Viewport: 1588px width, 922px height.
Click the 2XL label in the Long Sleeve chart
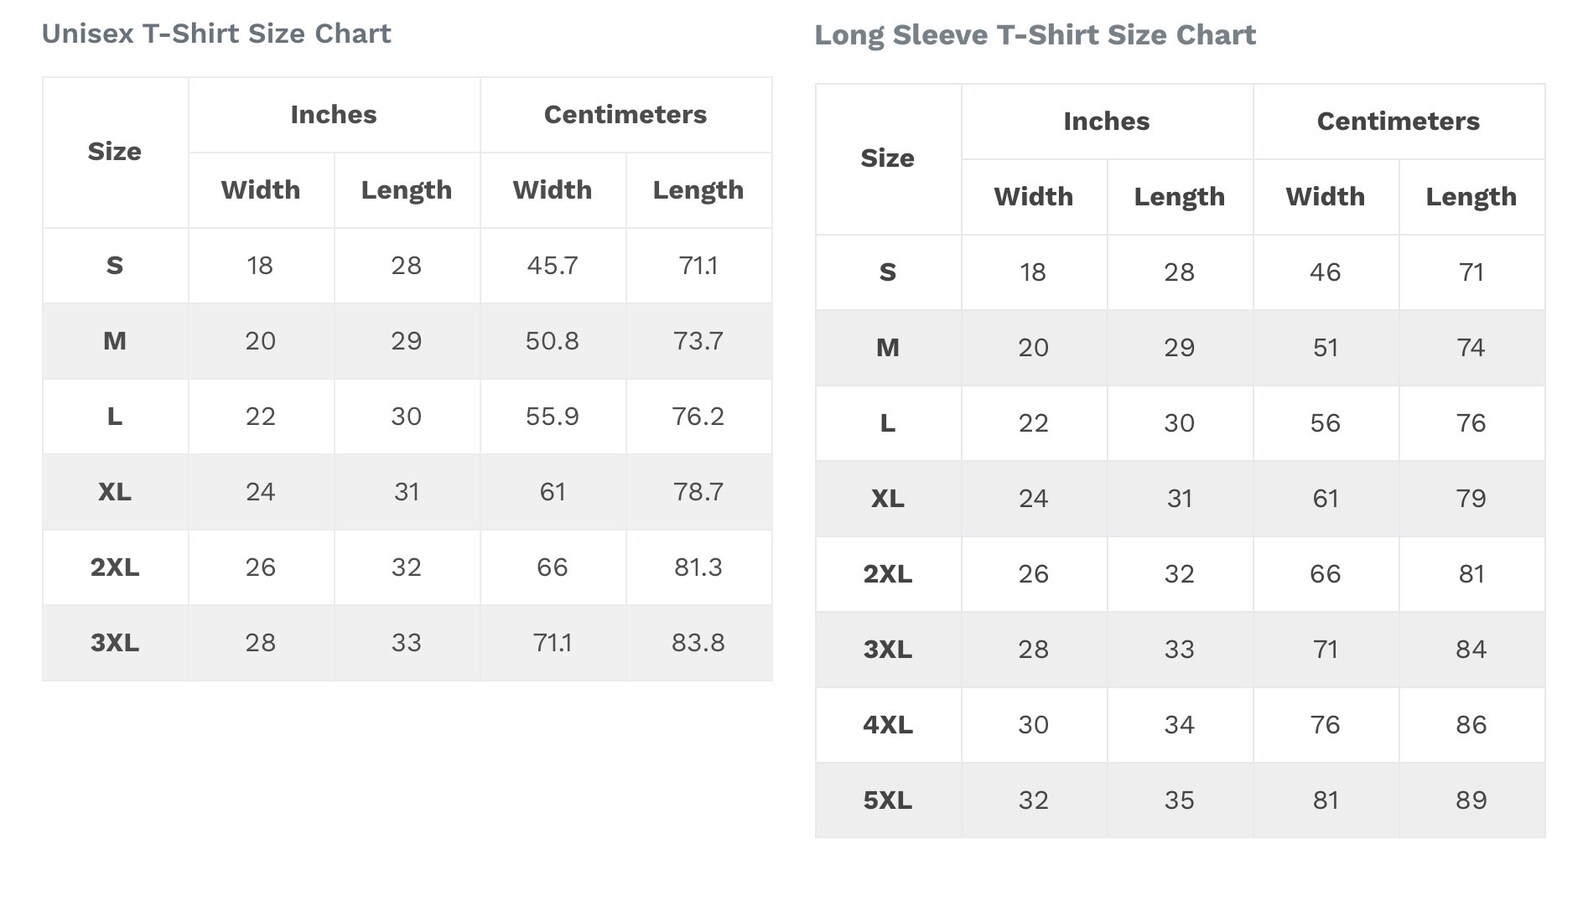coord(888,574)
